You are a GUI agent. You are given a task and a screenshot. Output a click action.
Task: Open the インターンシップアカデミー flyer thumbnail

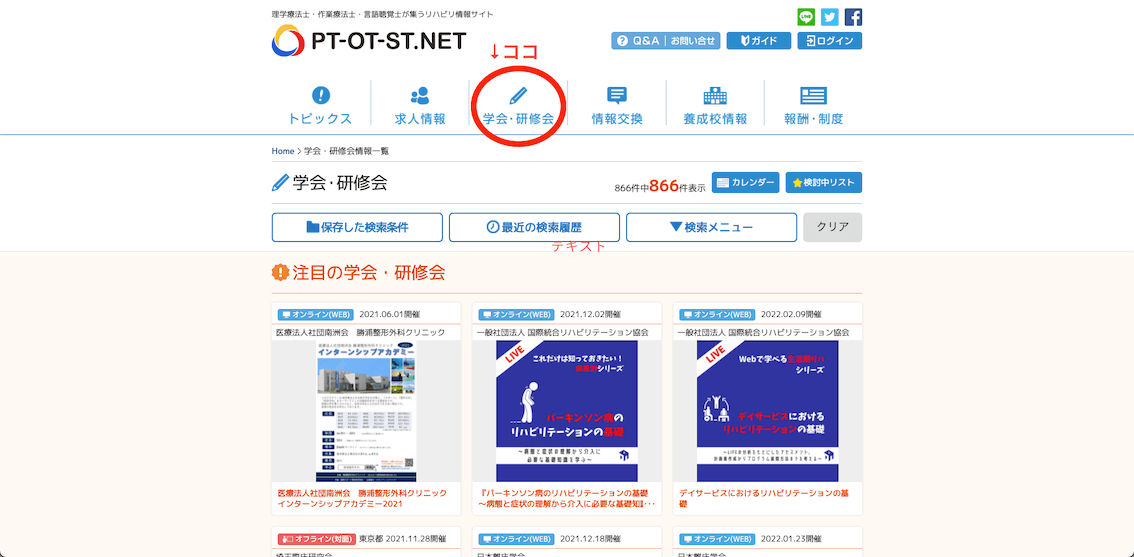click(367, 411)
